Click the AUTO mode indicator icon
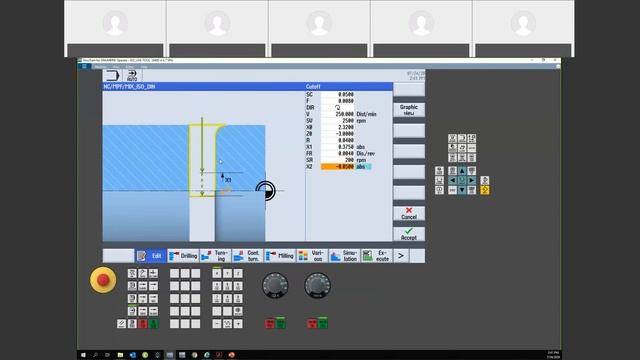The image size is (640, 360). [132, 76]
